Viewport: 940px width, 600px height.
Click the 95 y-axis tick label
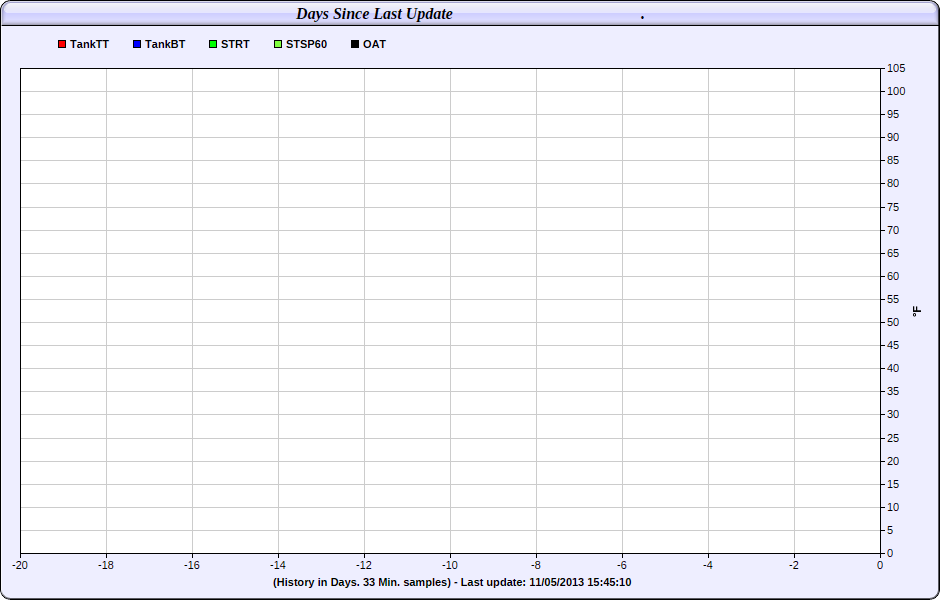tap(893, 114)
